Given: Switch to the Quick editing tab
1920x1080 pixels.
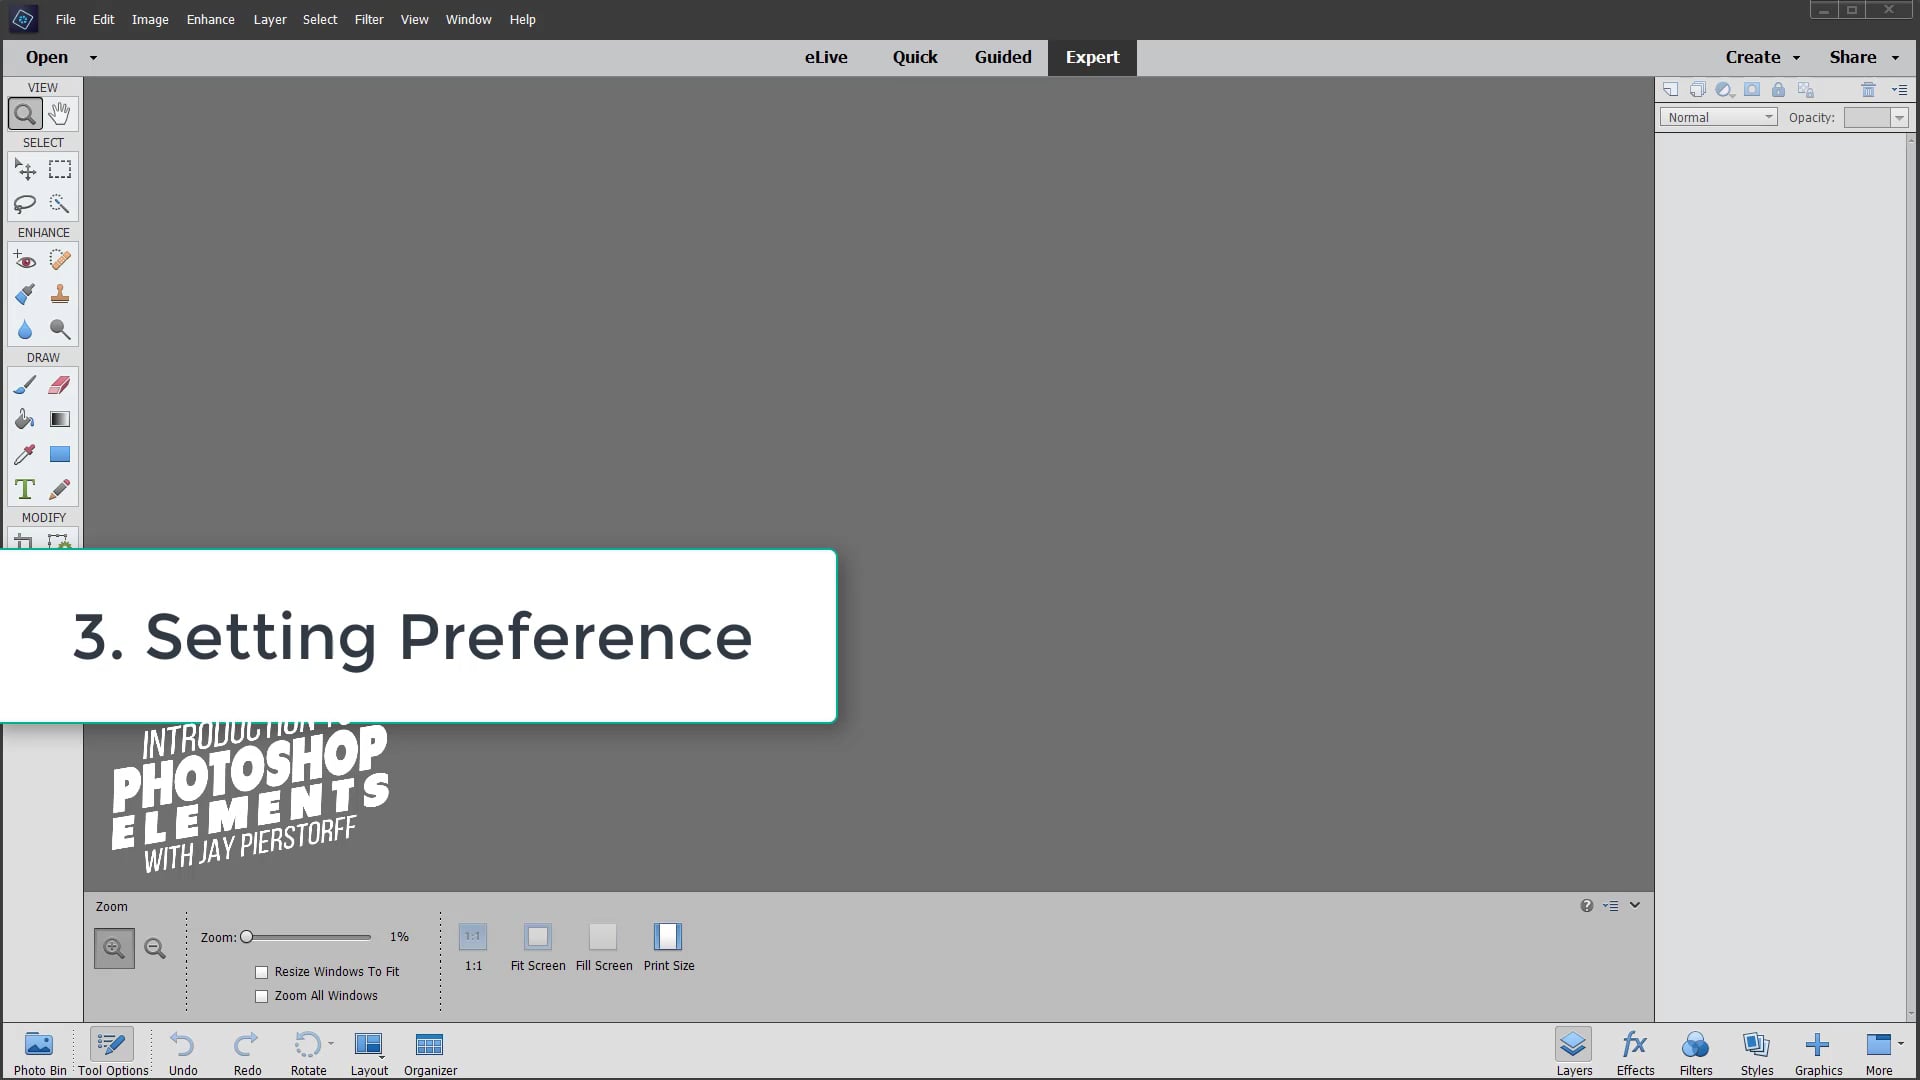Looking at the screenshot, I should point(914,57).
